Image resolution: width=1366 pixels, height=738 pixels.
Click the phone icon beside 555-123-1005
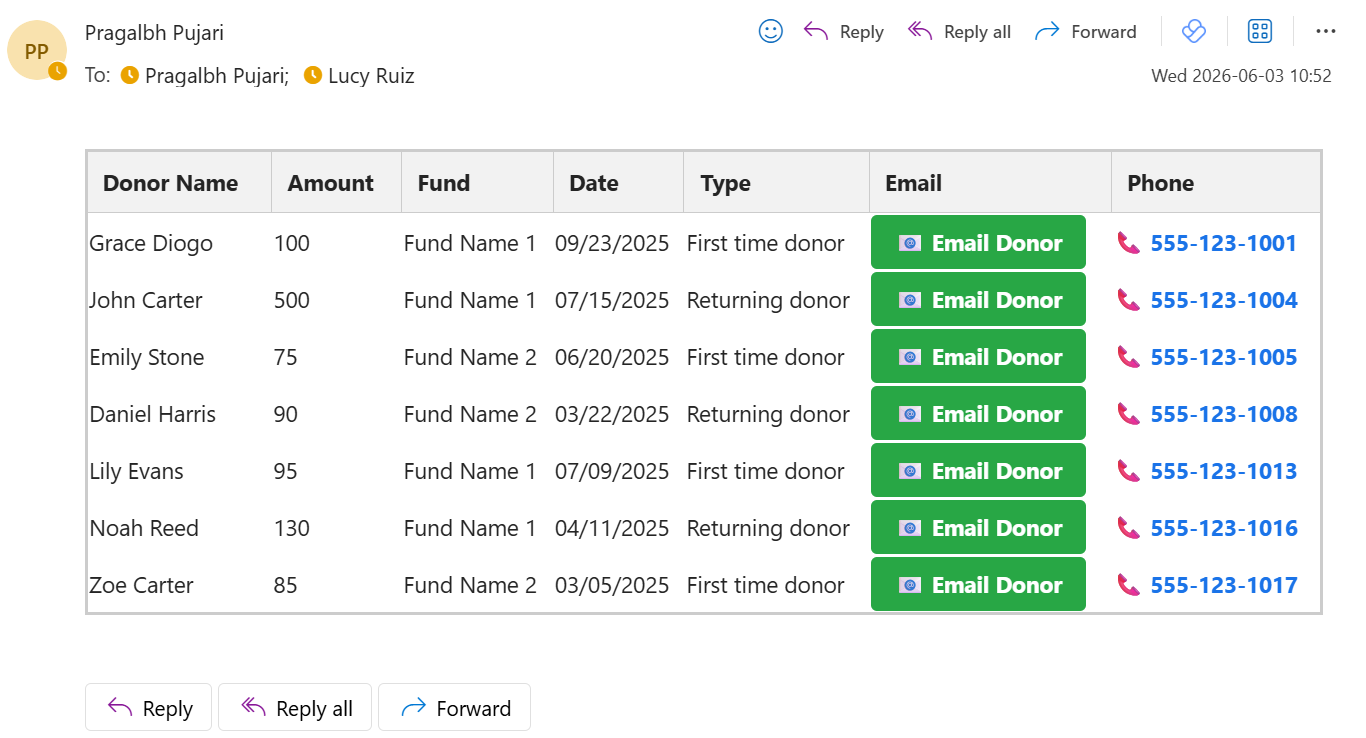pyautogui.click(x=1129, y=357)
